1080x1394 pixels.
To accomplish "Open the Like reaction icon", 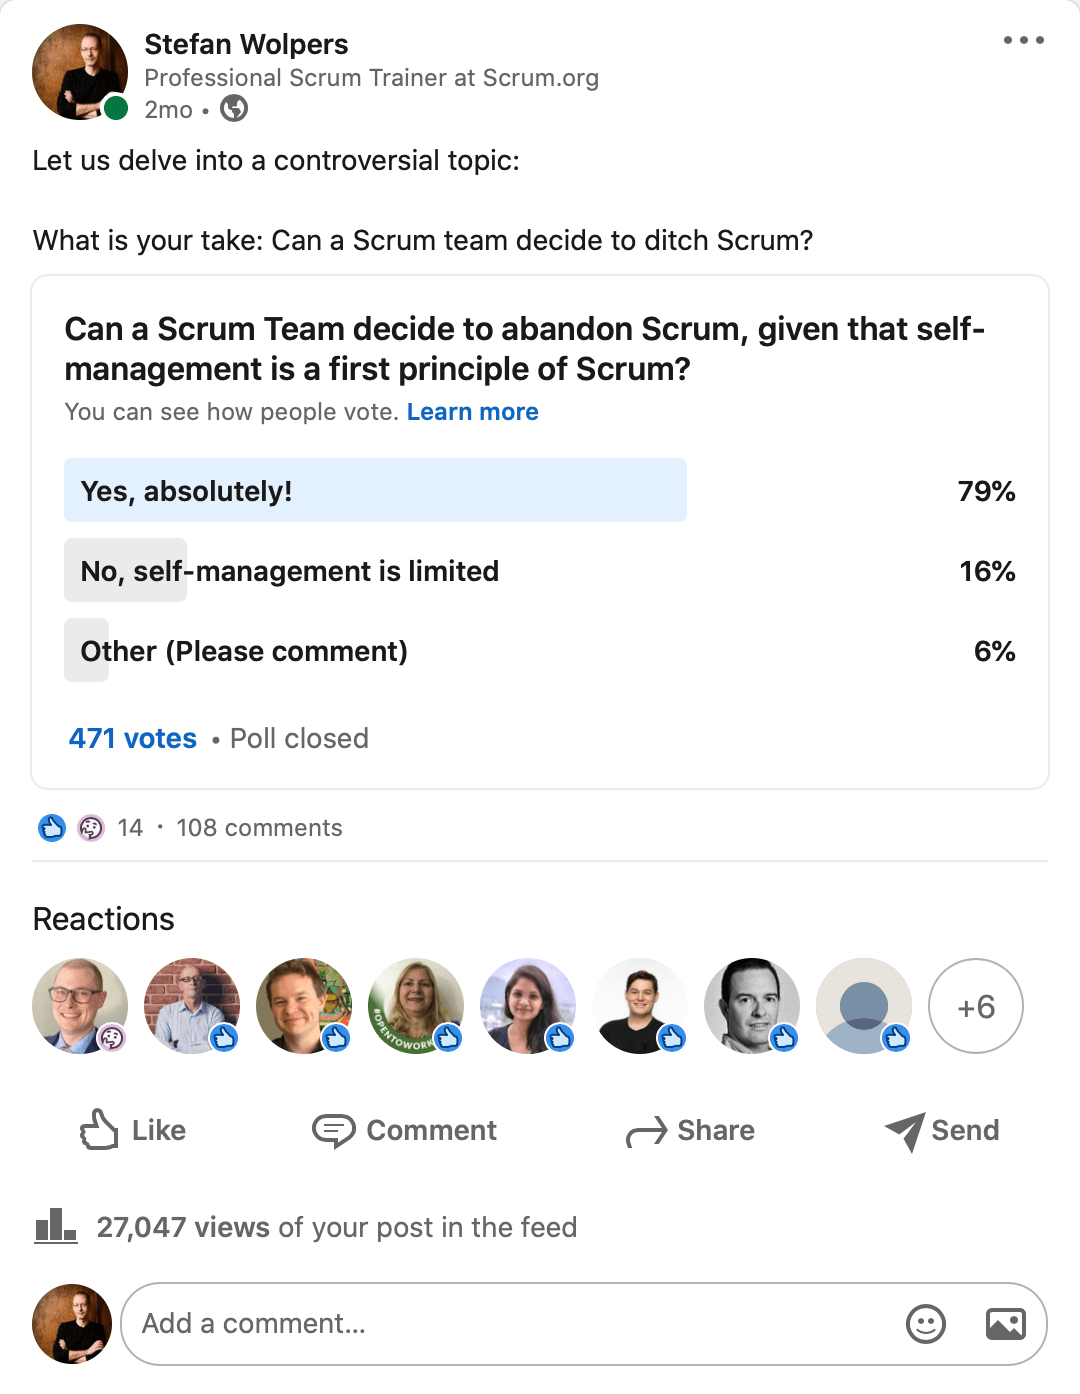I will [x=100, y=1131].
